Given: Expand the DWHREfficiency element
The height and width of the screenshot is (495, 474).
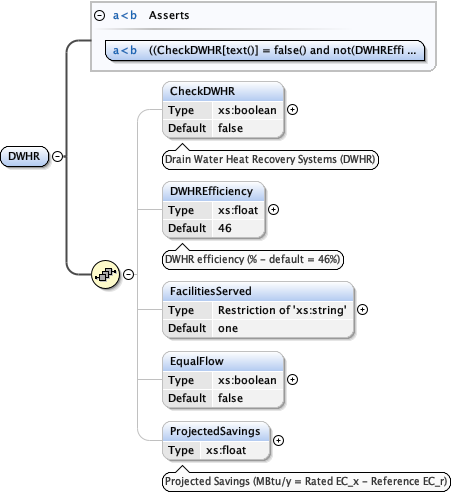Looking at the screenshot, I should coord(273,210).
